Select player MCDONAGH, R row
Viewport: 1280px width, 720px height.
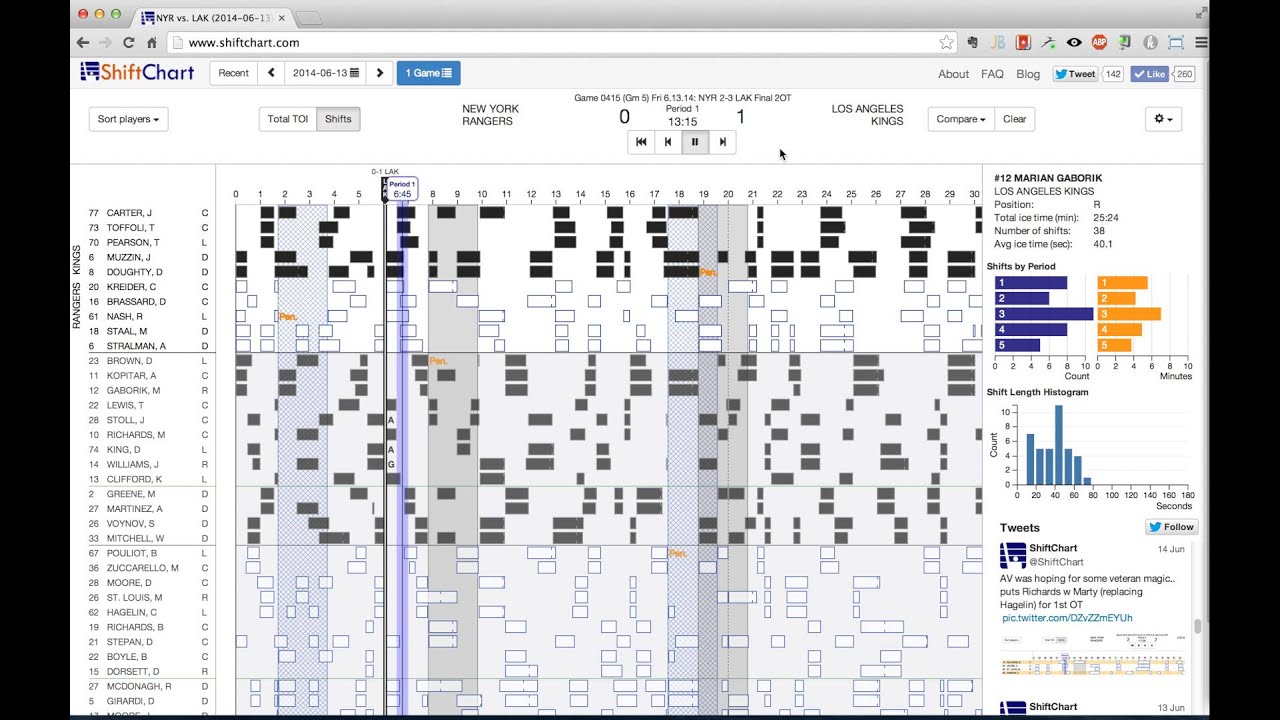(150, 686)
